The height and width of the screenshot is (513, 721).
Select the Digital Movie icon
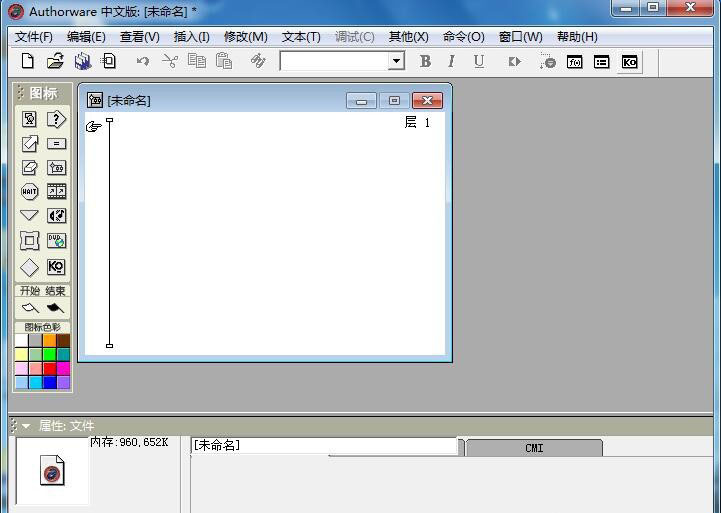point(56,191)
